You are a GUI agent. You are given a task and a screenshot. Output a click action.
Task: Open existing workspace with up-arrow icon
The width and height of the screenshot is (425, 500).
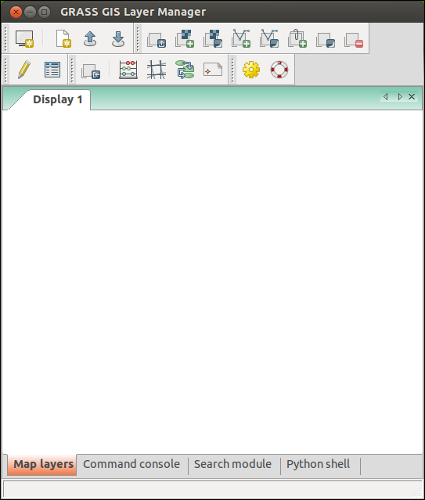[90, 39]
